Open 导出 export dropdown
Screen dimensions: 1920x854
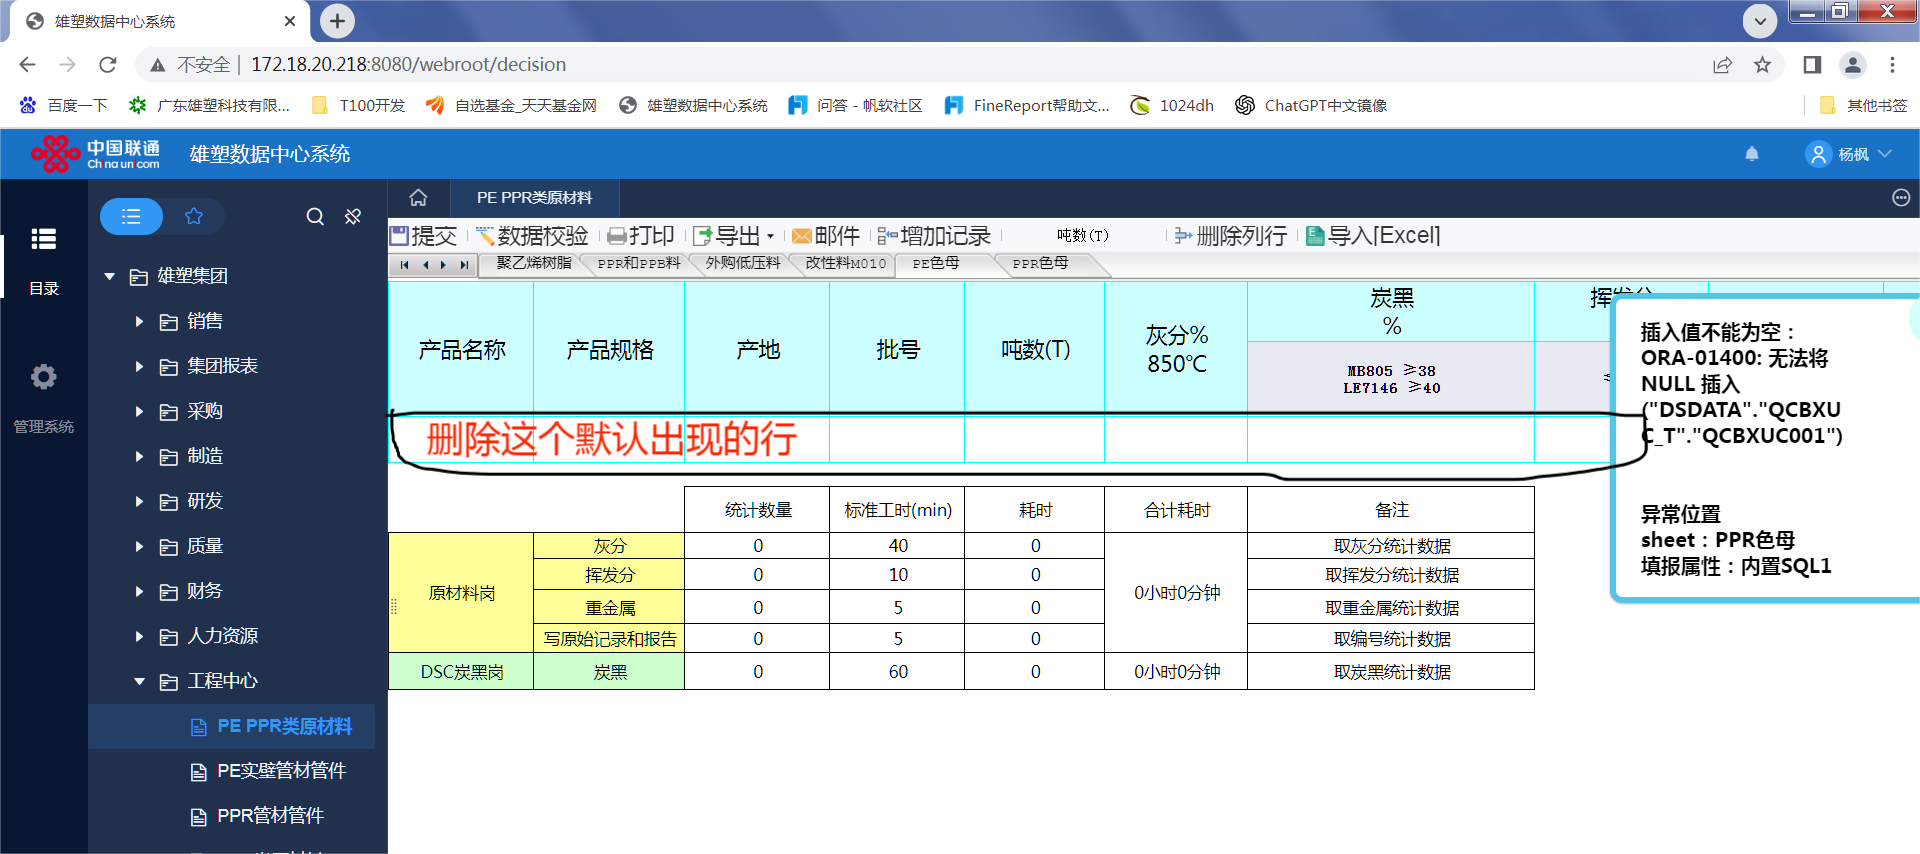point(734,236)
